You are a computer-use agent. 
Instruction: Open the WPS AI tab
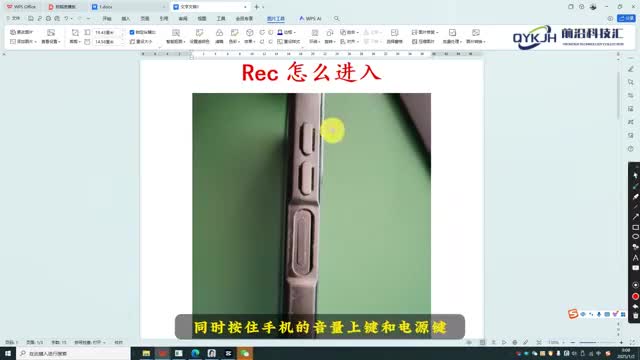click(310, 19)
